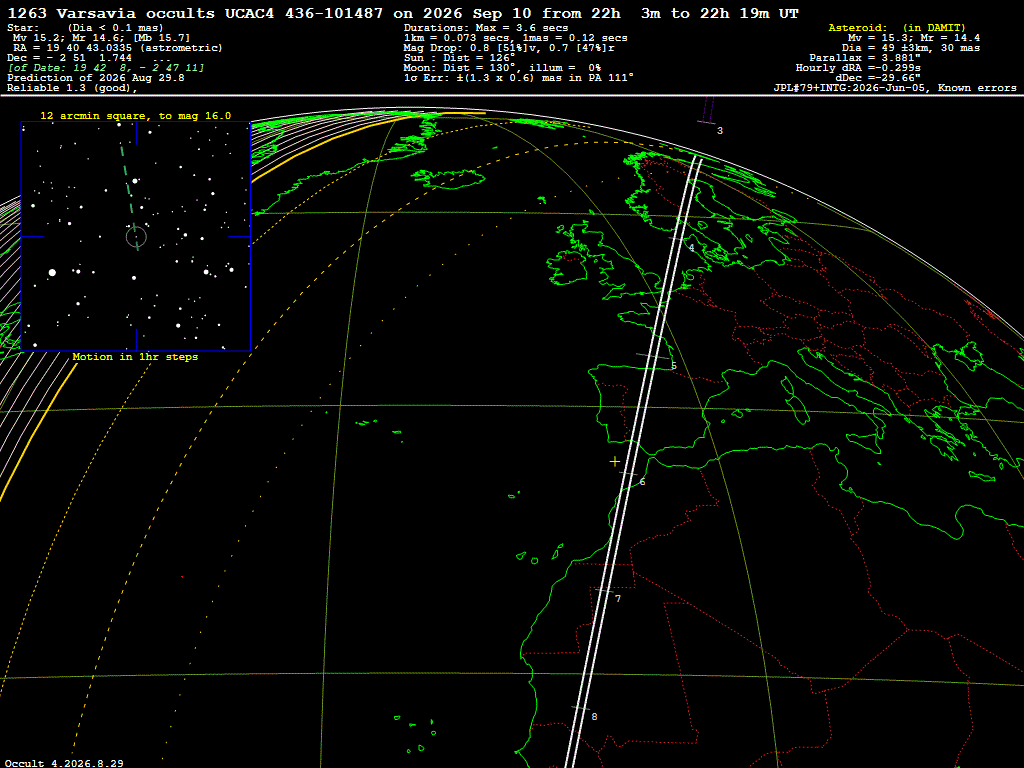This screenshot has height=768, width=1024.
Task: Click the brightest star in the finder chart
Action: tap(52, 272)
